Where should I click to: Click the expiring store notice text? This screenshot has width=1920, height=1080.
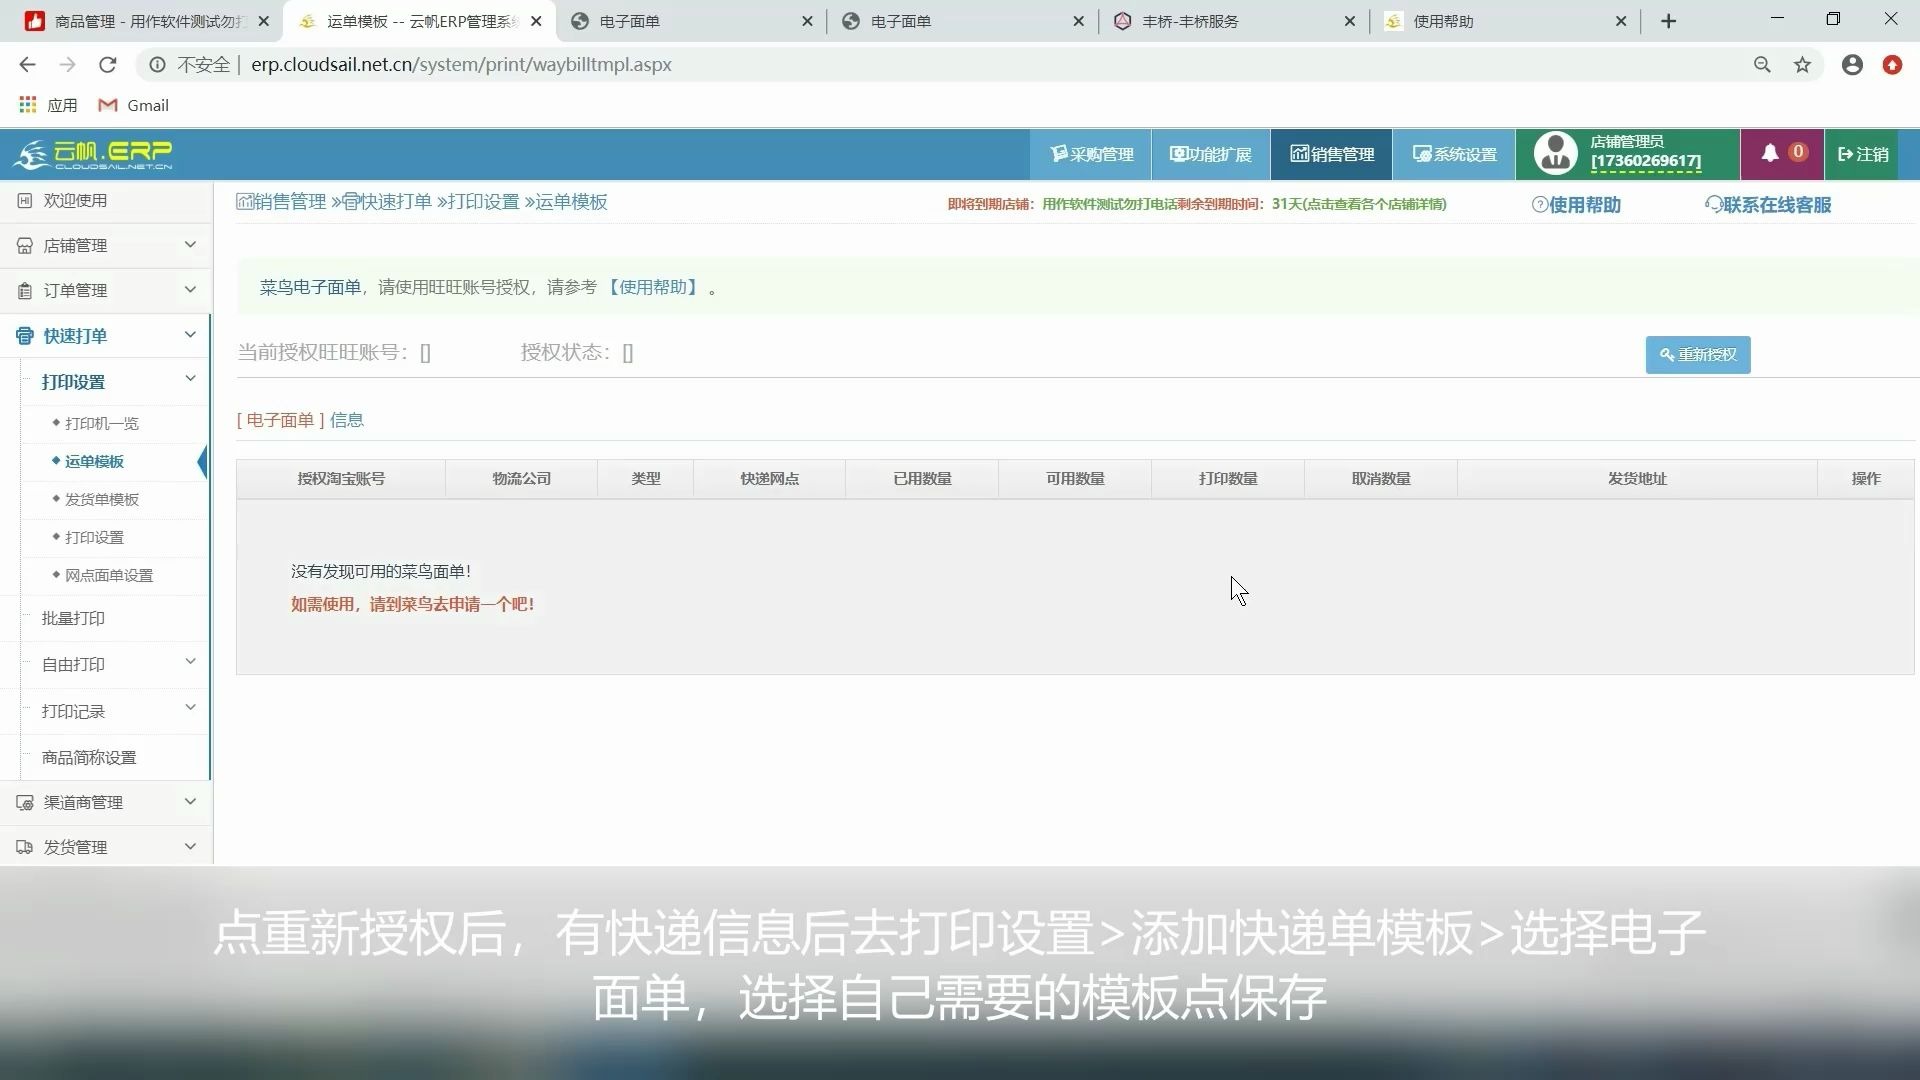tap(1197, 204)
